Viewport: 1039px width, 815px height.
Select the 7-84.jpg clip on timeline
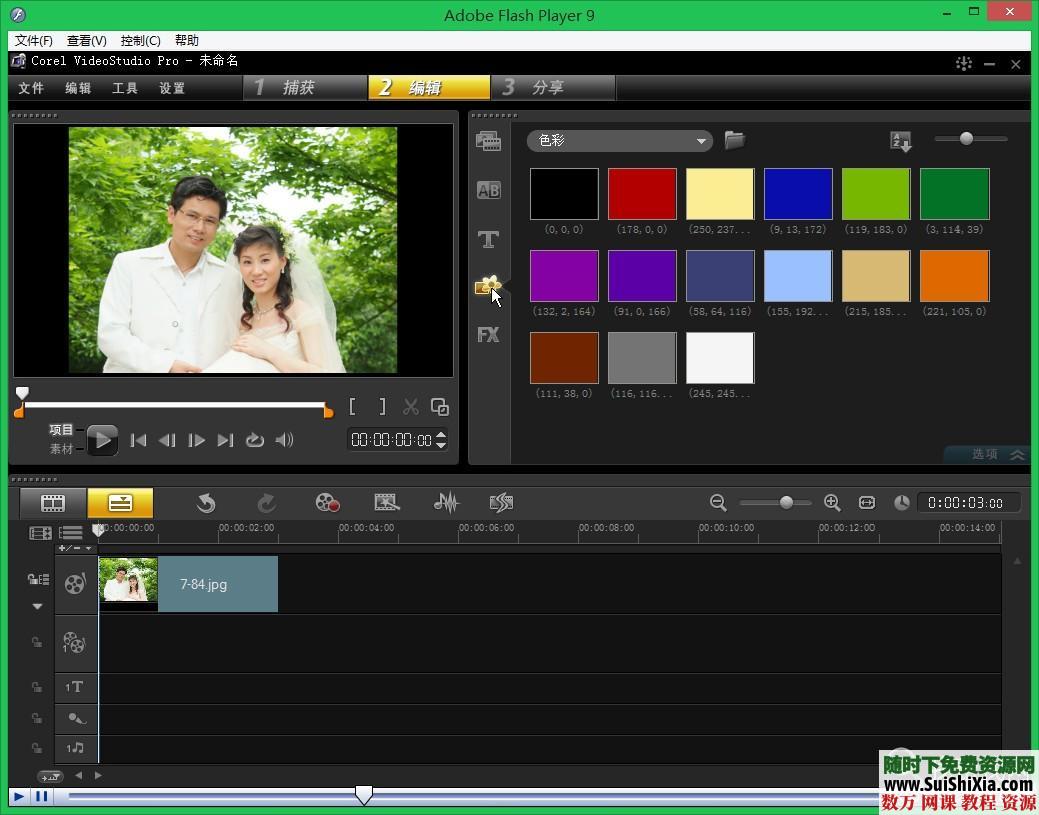point(203,585)
